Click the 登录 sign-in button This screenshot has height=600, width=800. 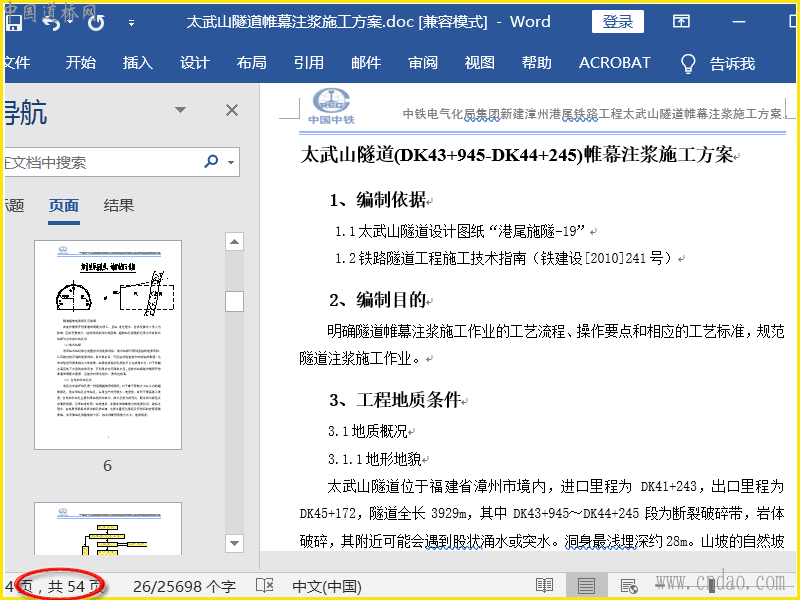click(x=617, y=21)
